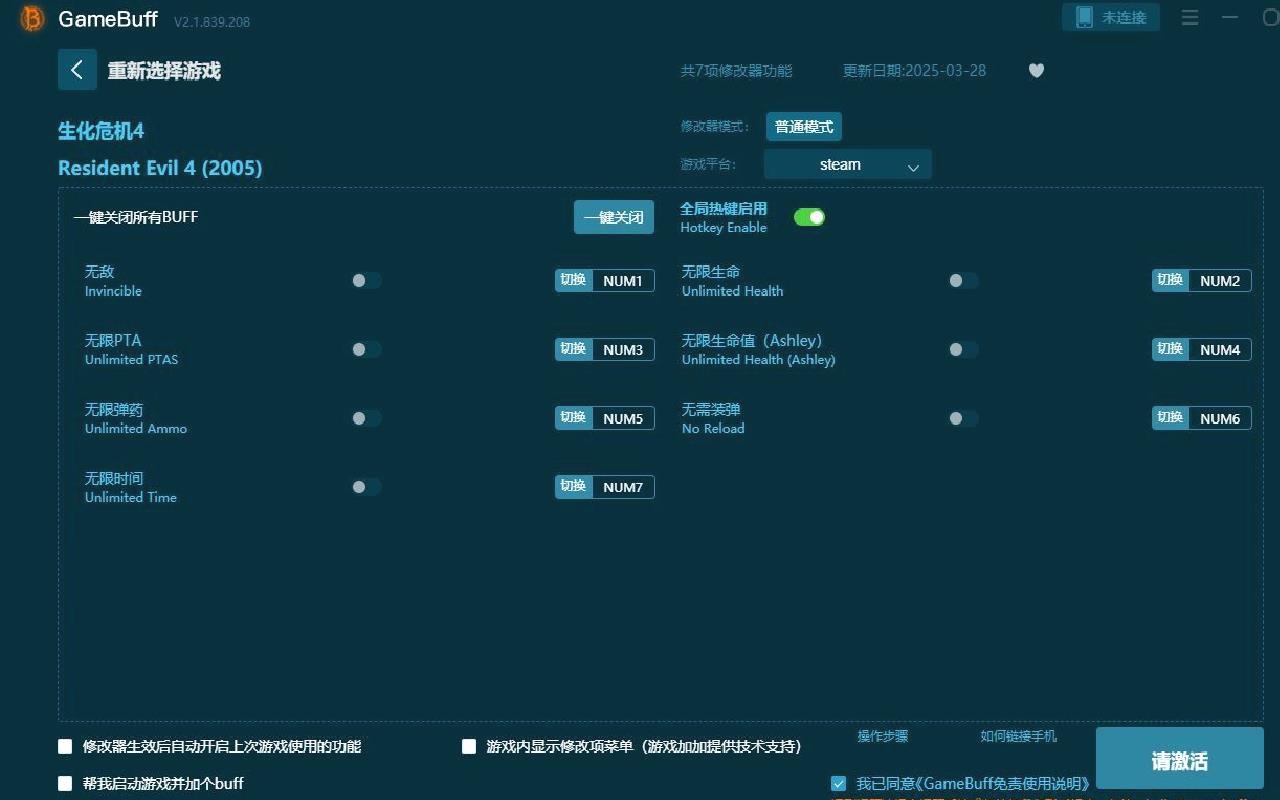Check 帮我启动游戏并加个buff checkbox
Image resolution: width=1280 pixels, height=800 pixels.
65,783
